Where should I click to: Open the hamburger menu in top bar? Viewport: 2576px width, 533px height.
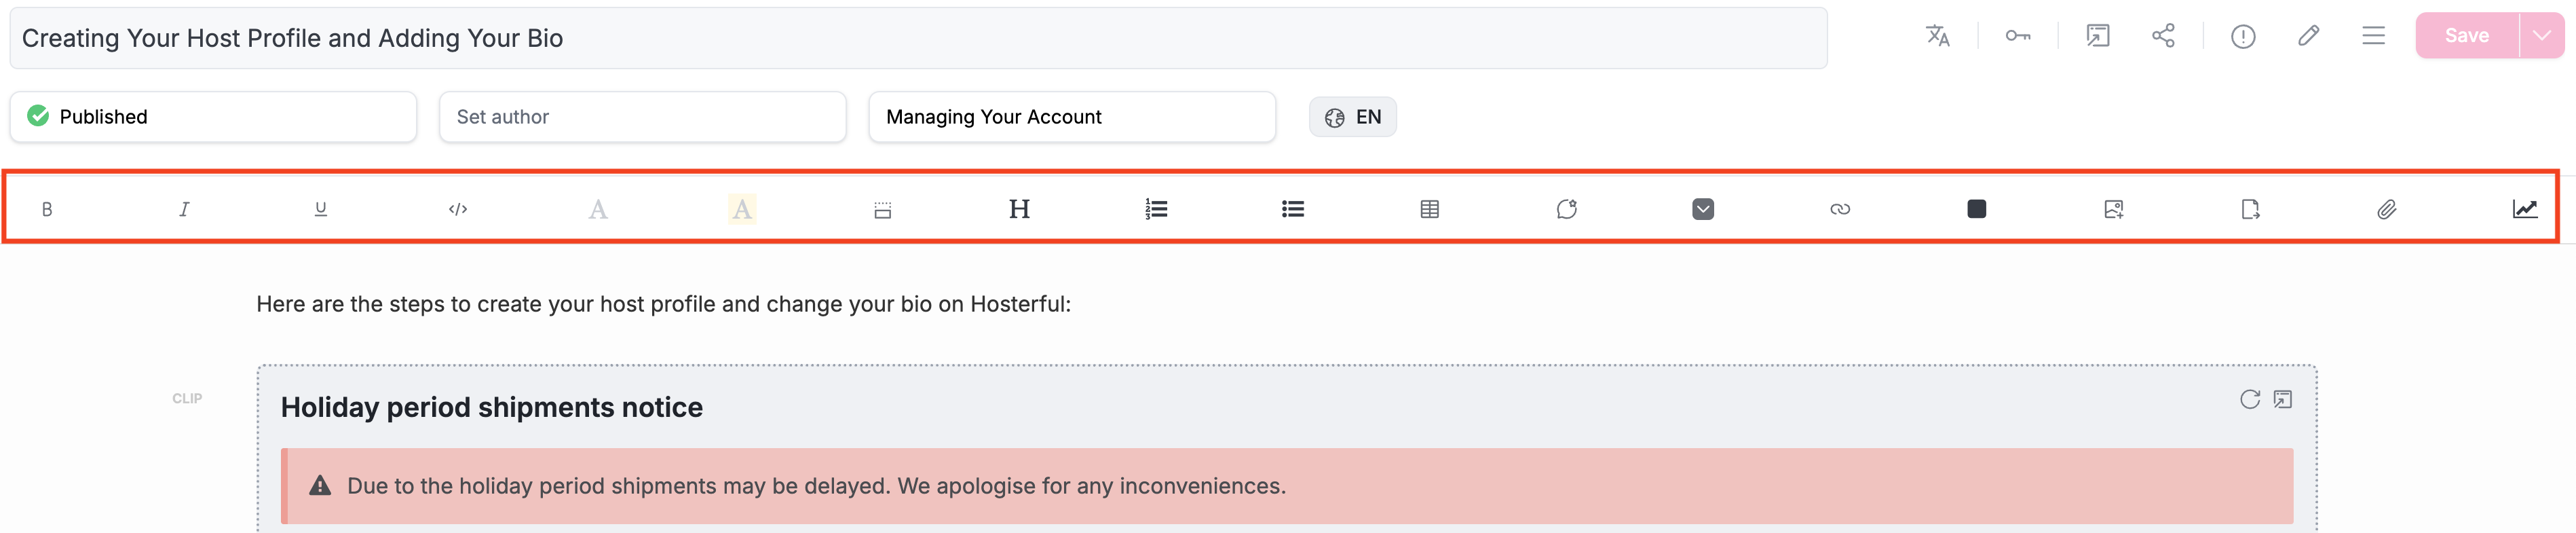tap(2373, 36)
